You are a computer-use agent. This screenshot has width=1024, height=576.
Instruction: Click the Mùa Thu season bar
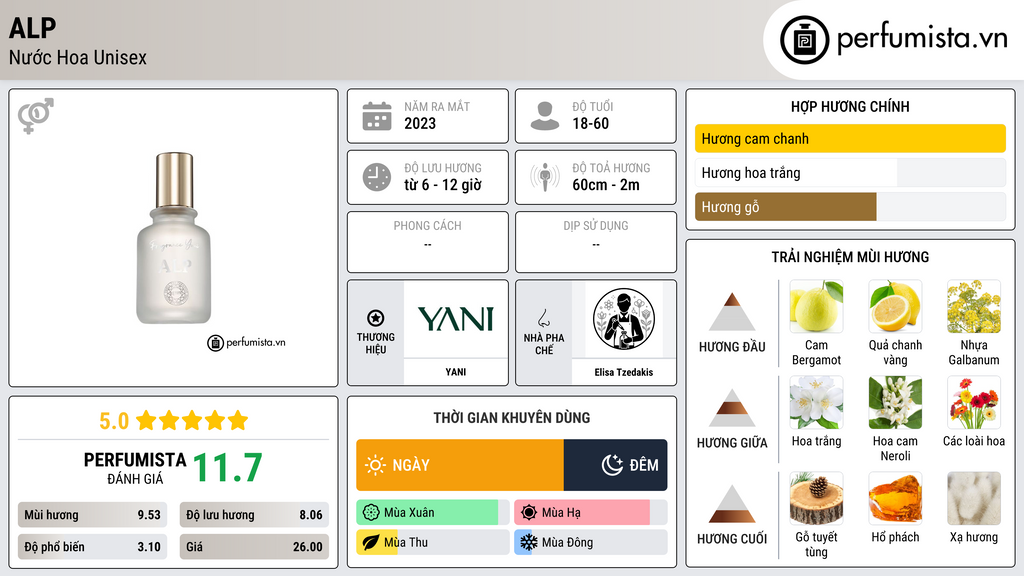click(x=433, y=542)
